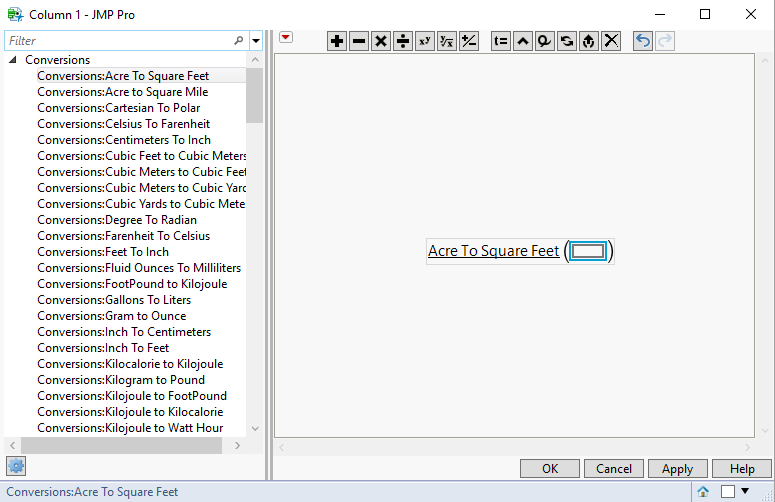Click the status bar home window icon
The height and width of the screenshot is (502, 775).
(703, 492)
